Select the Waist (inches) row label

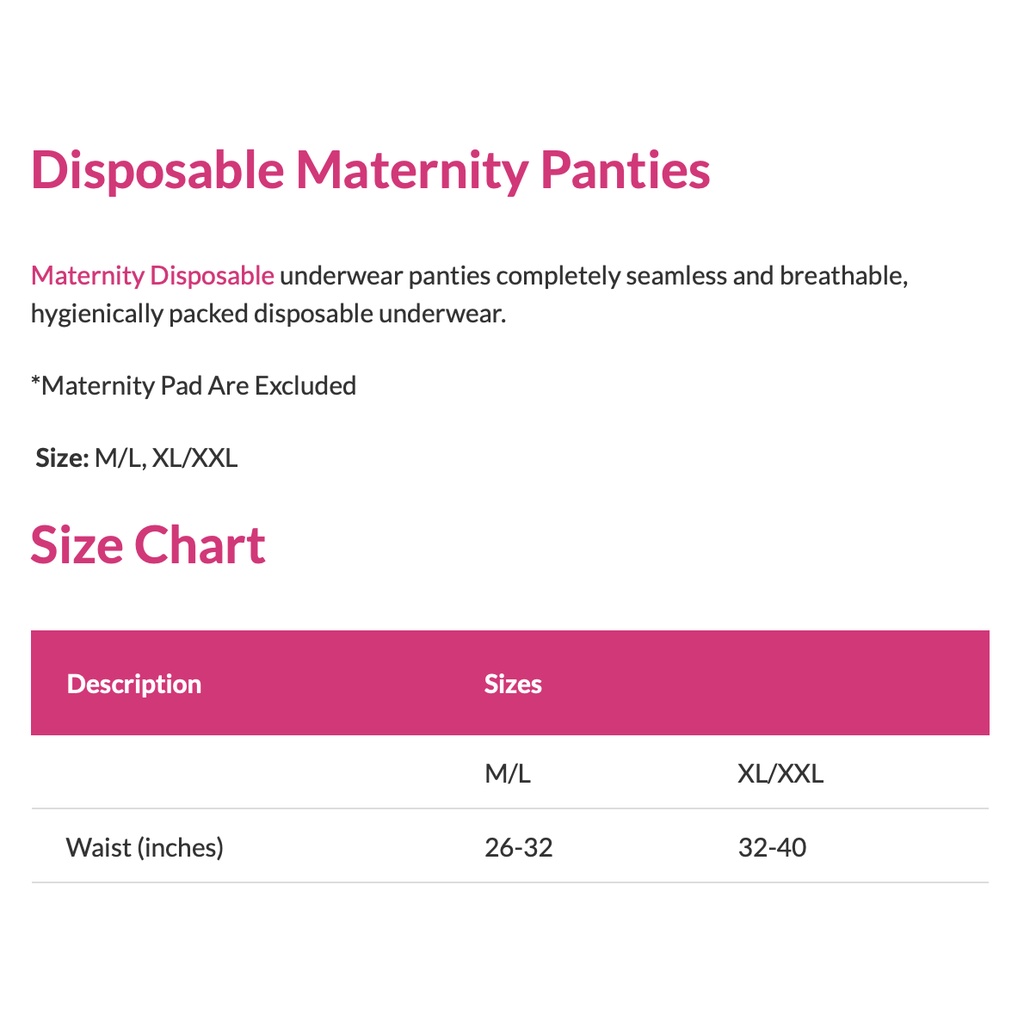click(145, 848)
